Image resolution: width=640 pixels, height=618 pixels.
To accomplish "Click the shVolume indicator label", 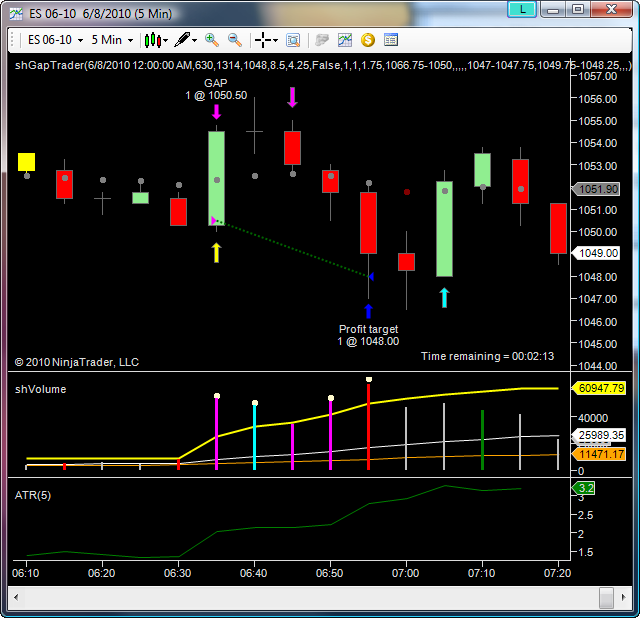I will (x=40, y=389).
